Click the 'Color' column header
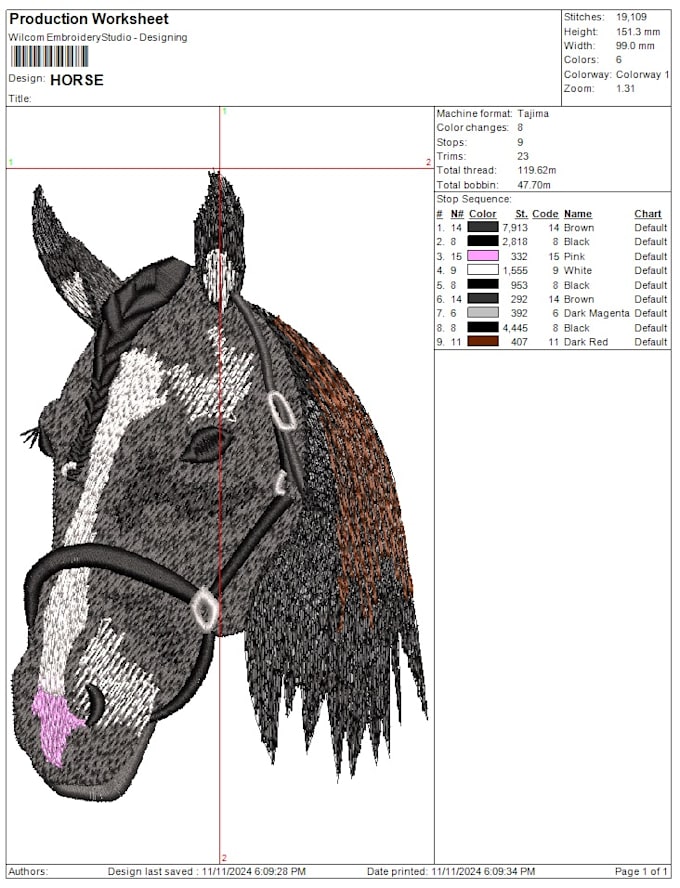This screenshot has height=888, width=680. (483, 214)
